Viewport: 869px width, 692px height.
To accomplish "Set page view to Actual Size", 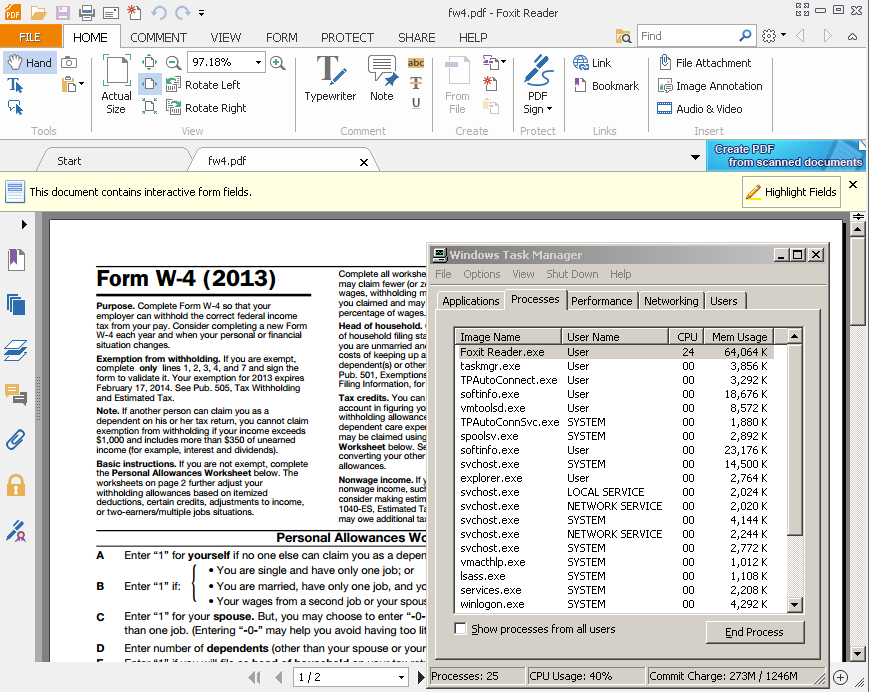I will [x=116, y=84].
